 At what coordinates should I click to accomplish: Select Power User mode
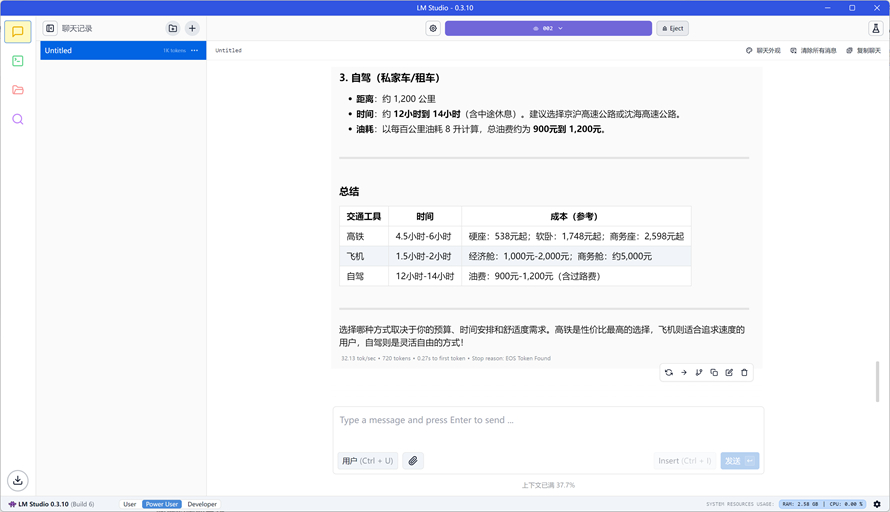pos(162,504)
